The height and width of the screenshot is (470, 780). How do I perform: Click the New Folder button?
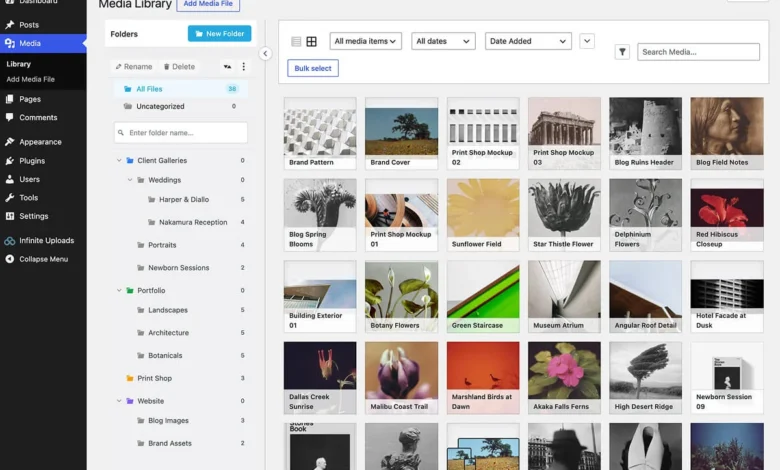(219, 34)
